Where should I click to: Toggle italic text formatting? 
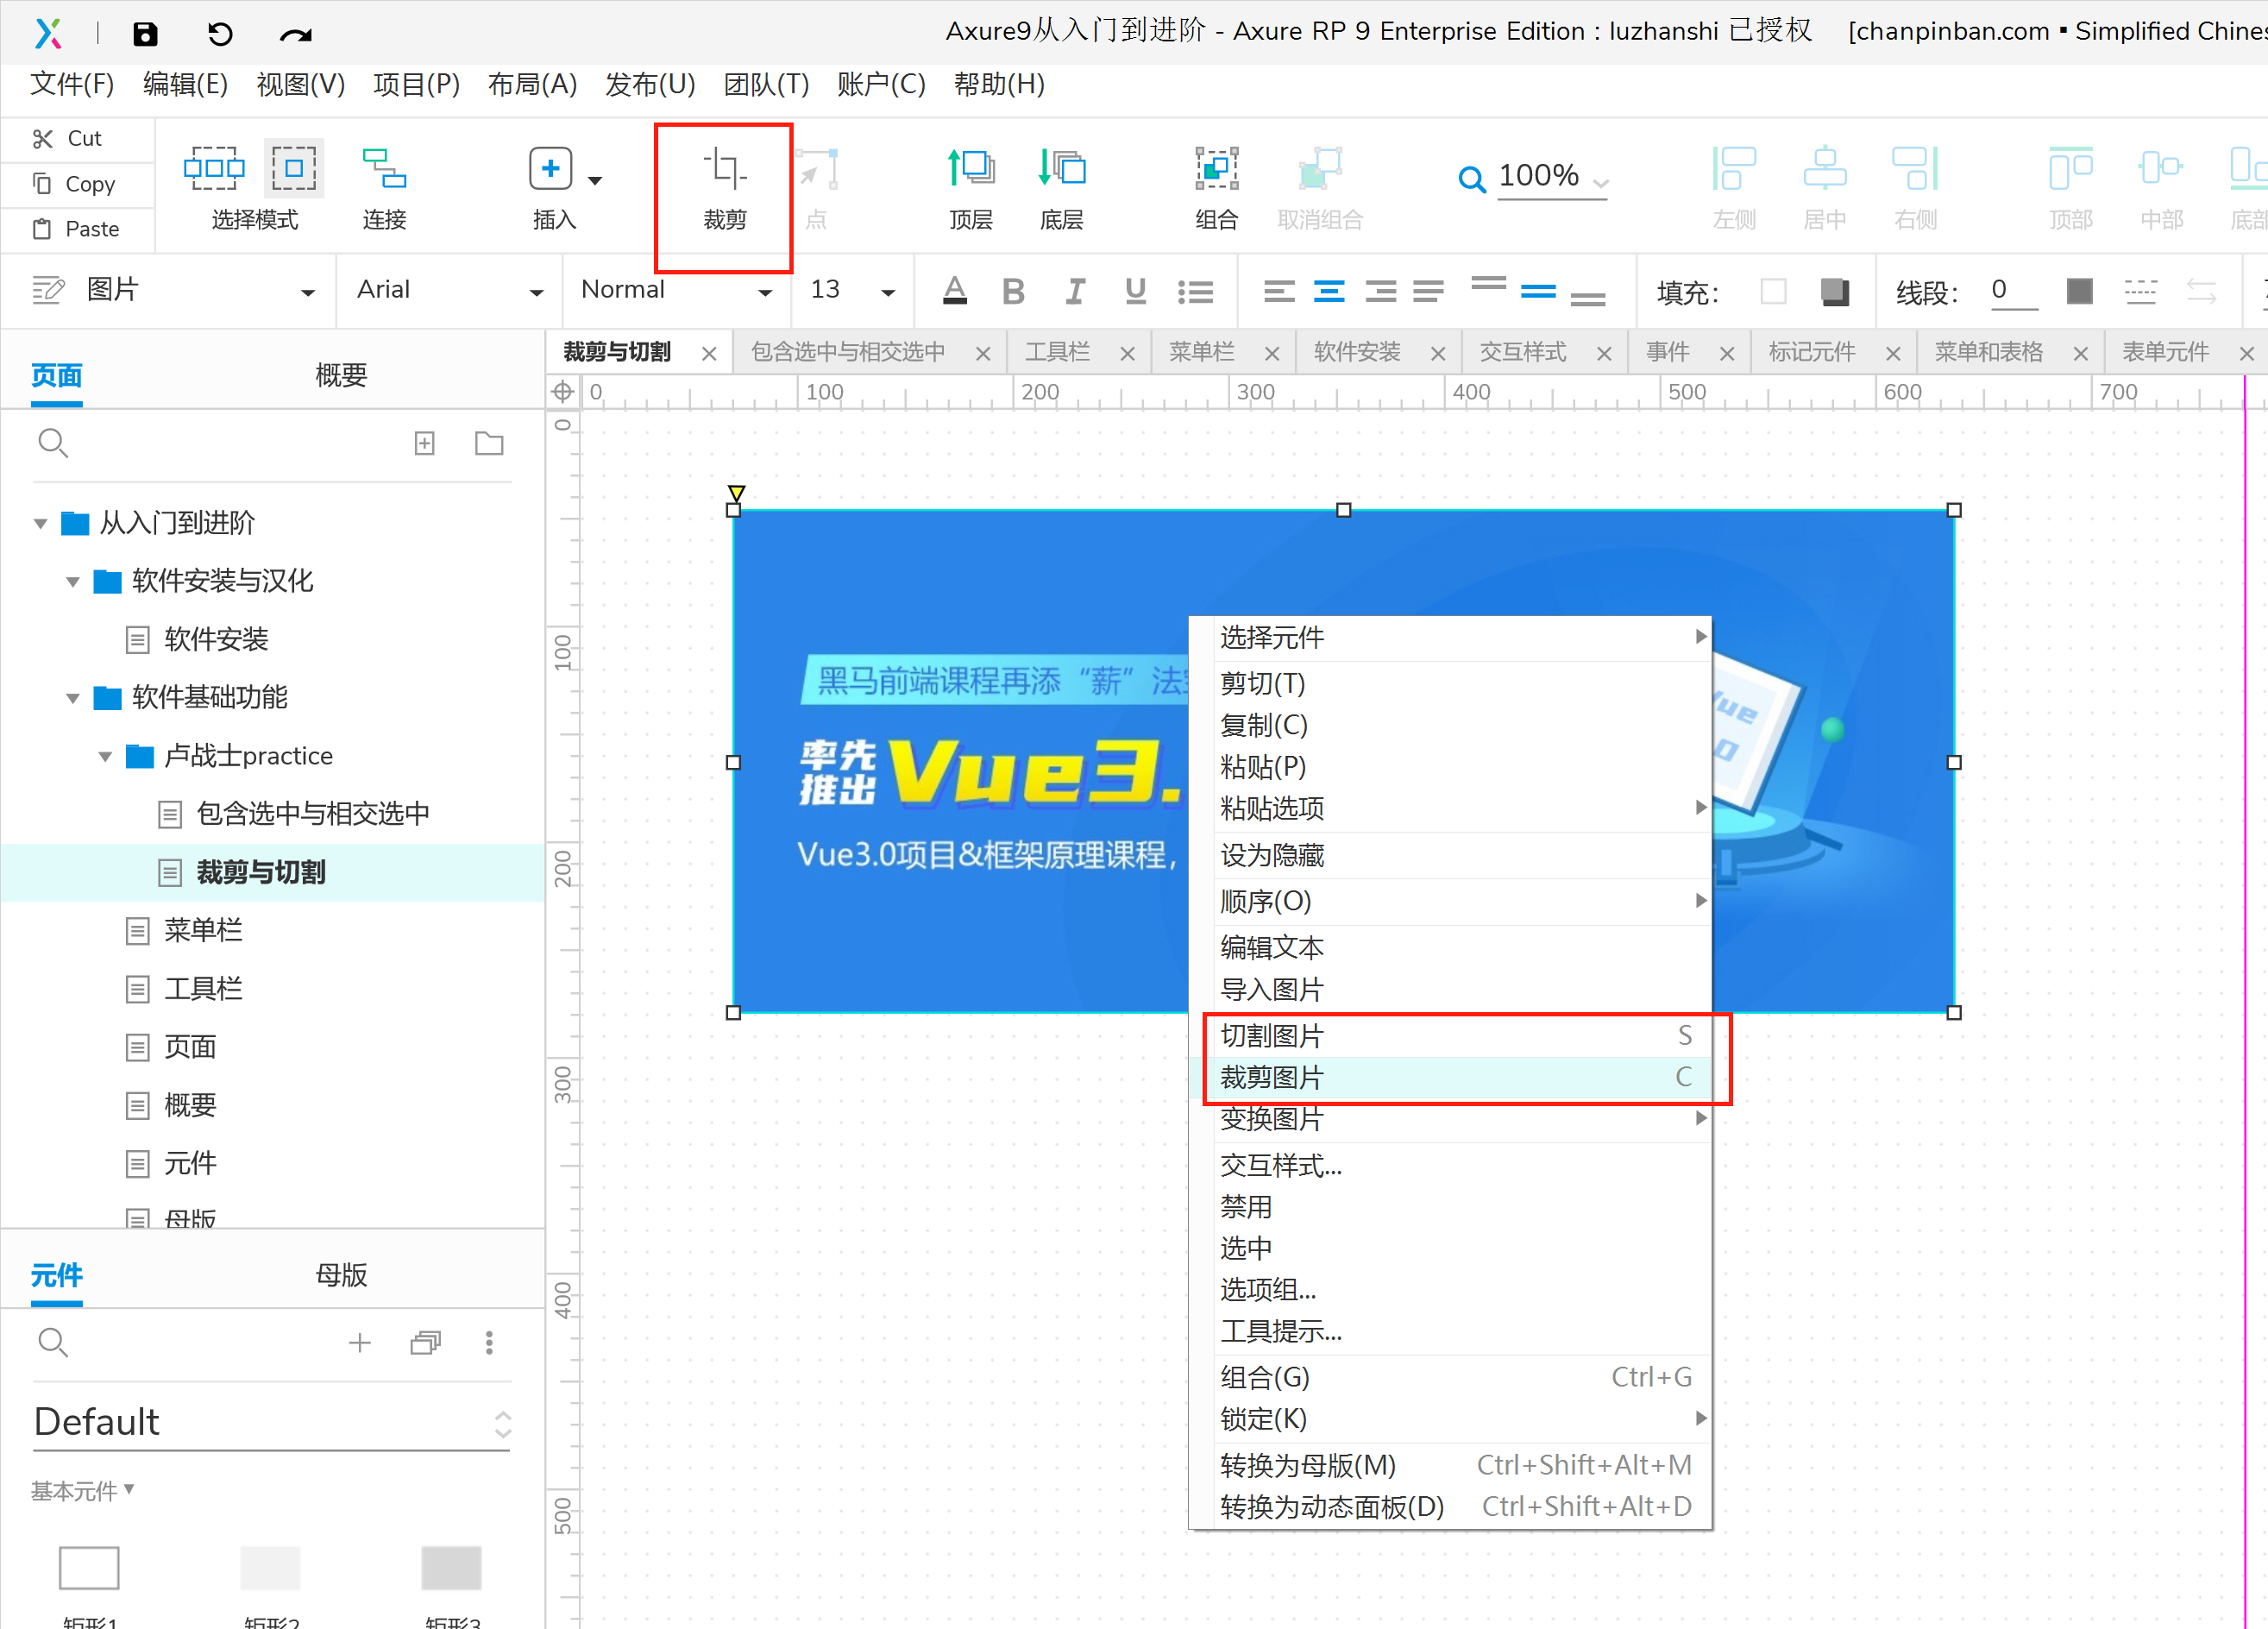(1075, 291)
